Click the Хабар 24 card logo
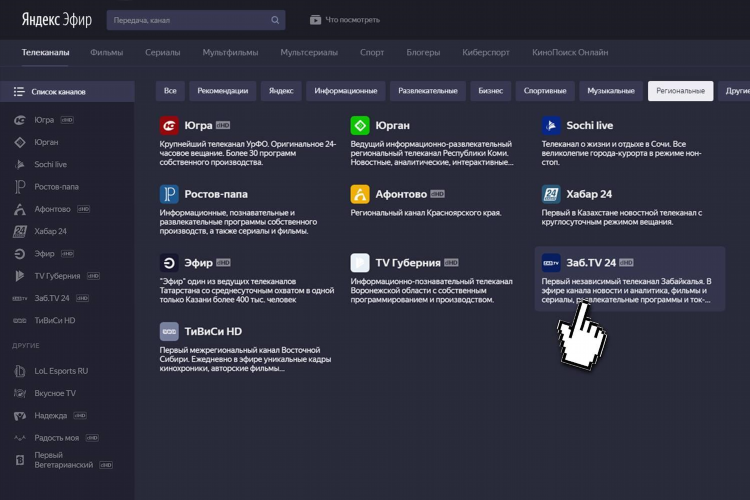The height and width of the screenshot is (500, 750). 551,194
